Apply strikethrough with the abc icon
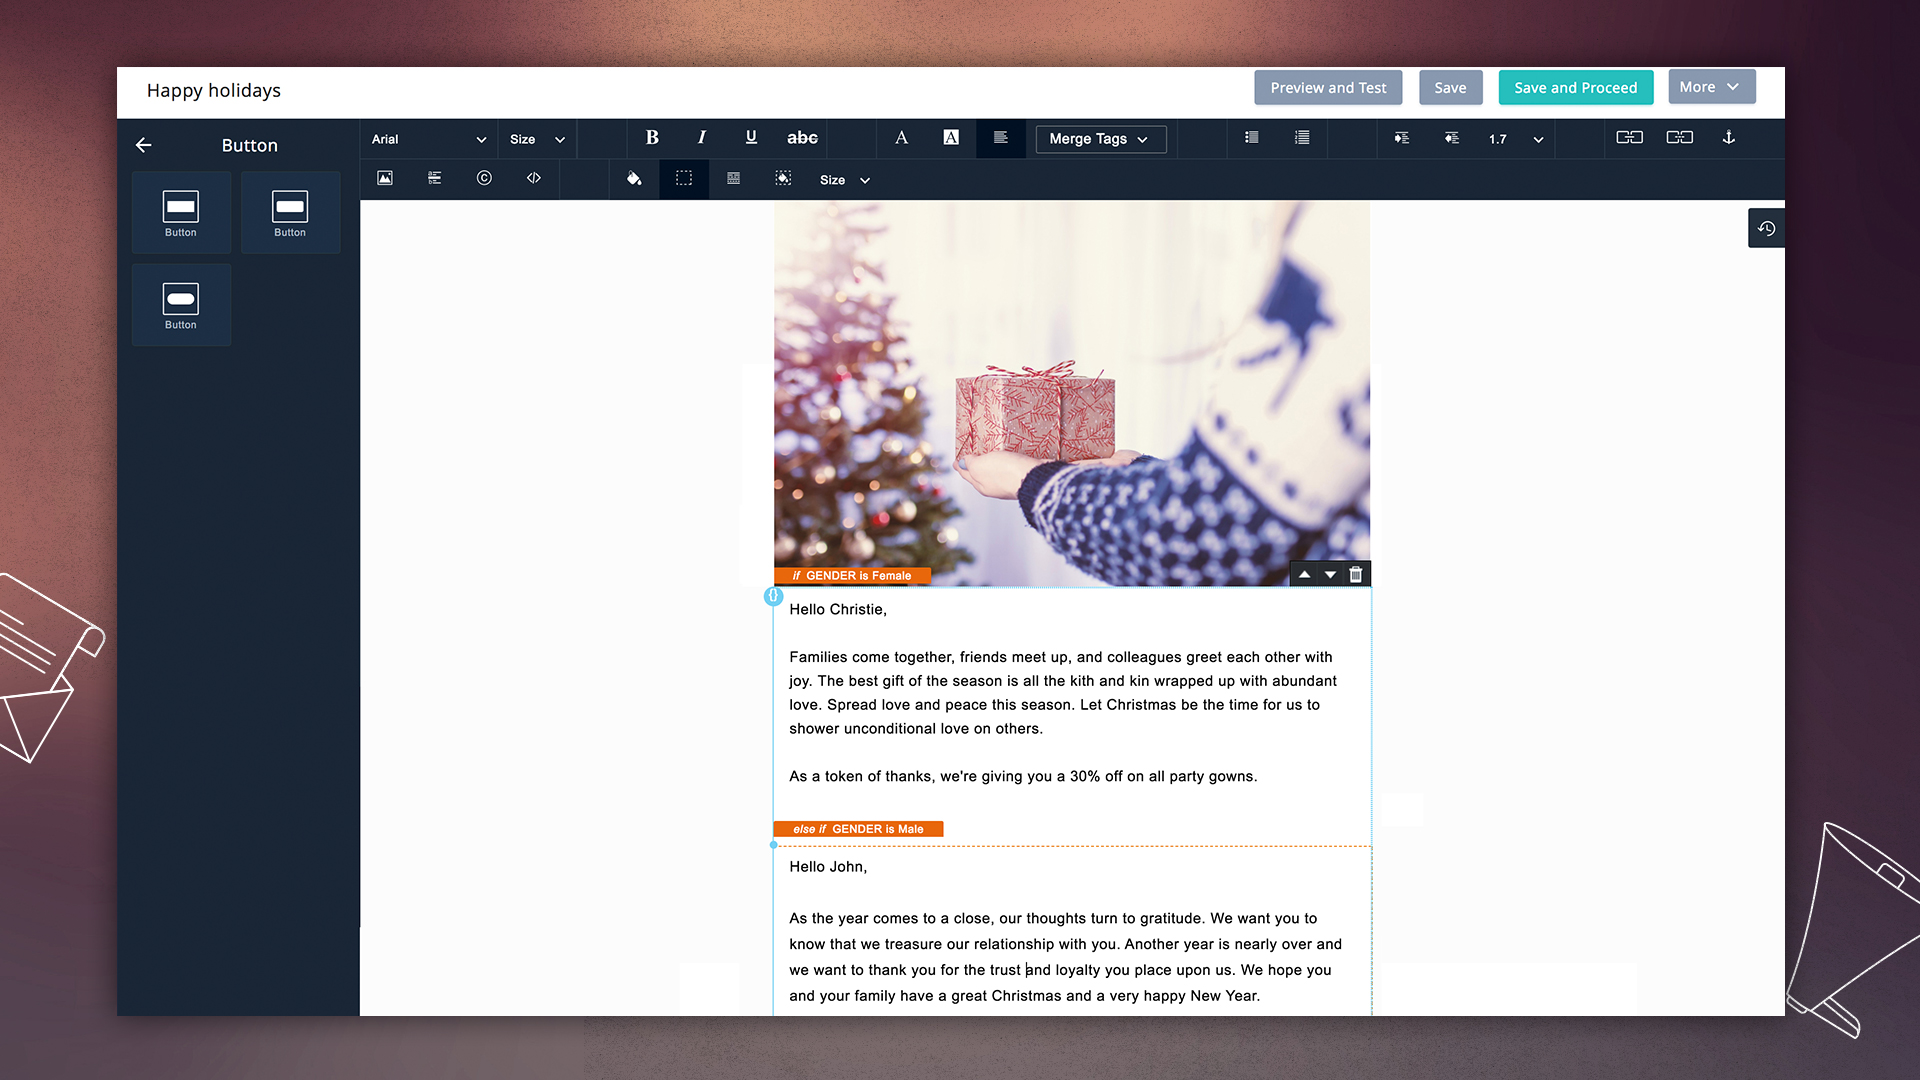 point(802,138)
